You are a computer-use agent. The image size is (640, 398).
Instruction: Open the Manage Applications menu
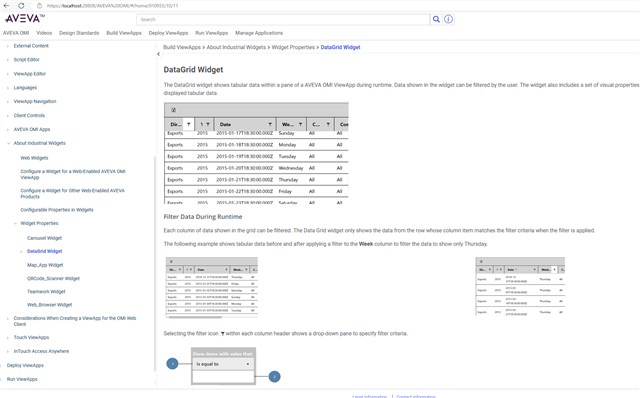(x=259, y=33)
